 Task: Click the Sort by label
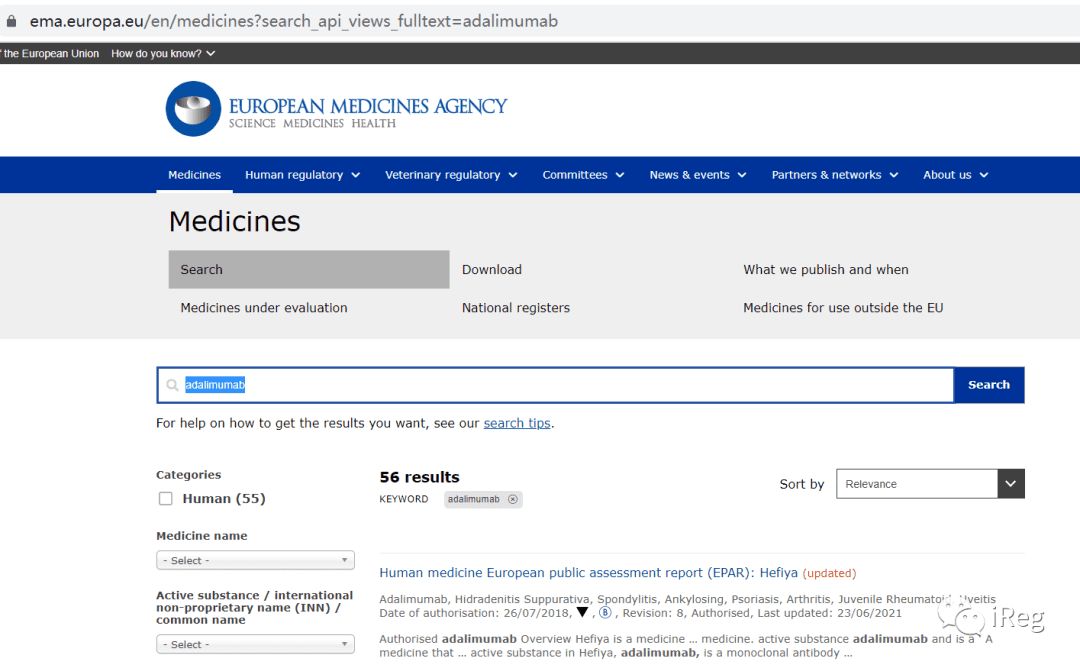802,484
